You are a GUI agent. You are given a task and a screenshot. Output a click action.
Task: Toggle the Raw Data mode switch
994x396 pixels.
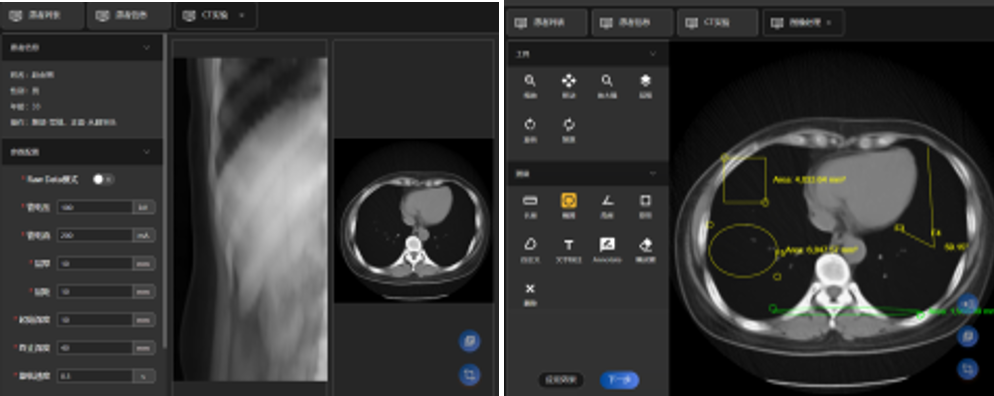pyautogui.click(x=103, y=179)
